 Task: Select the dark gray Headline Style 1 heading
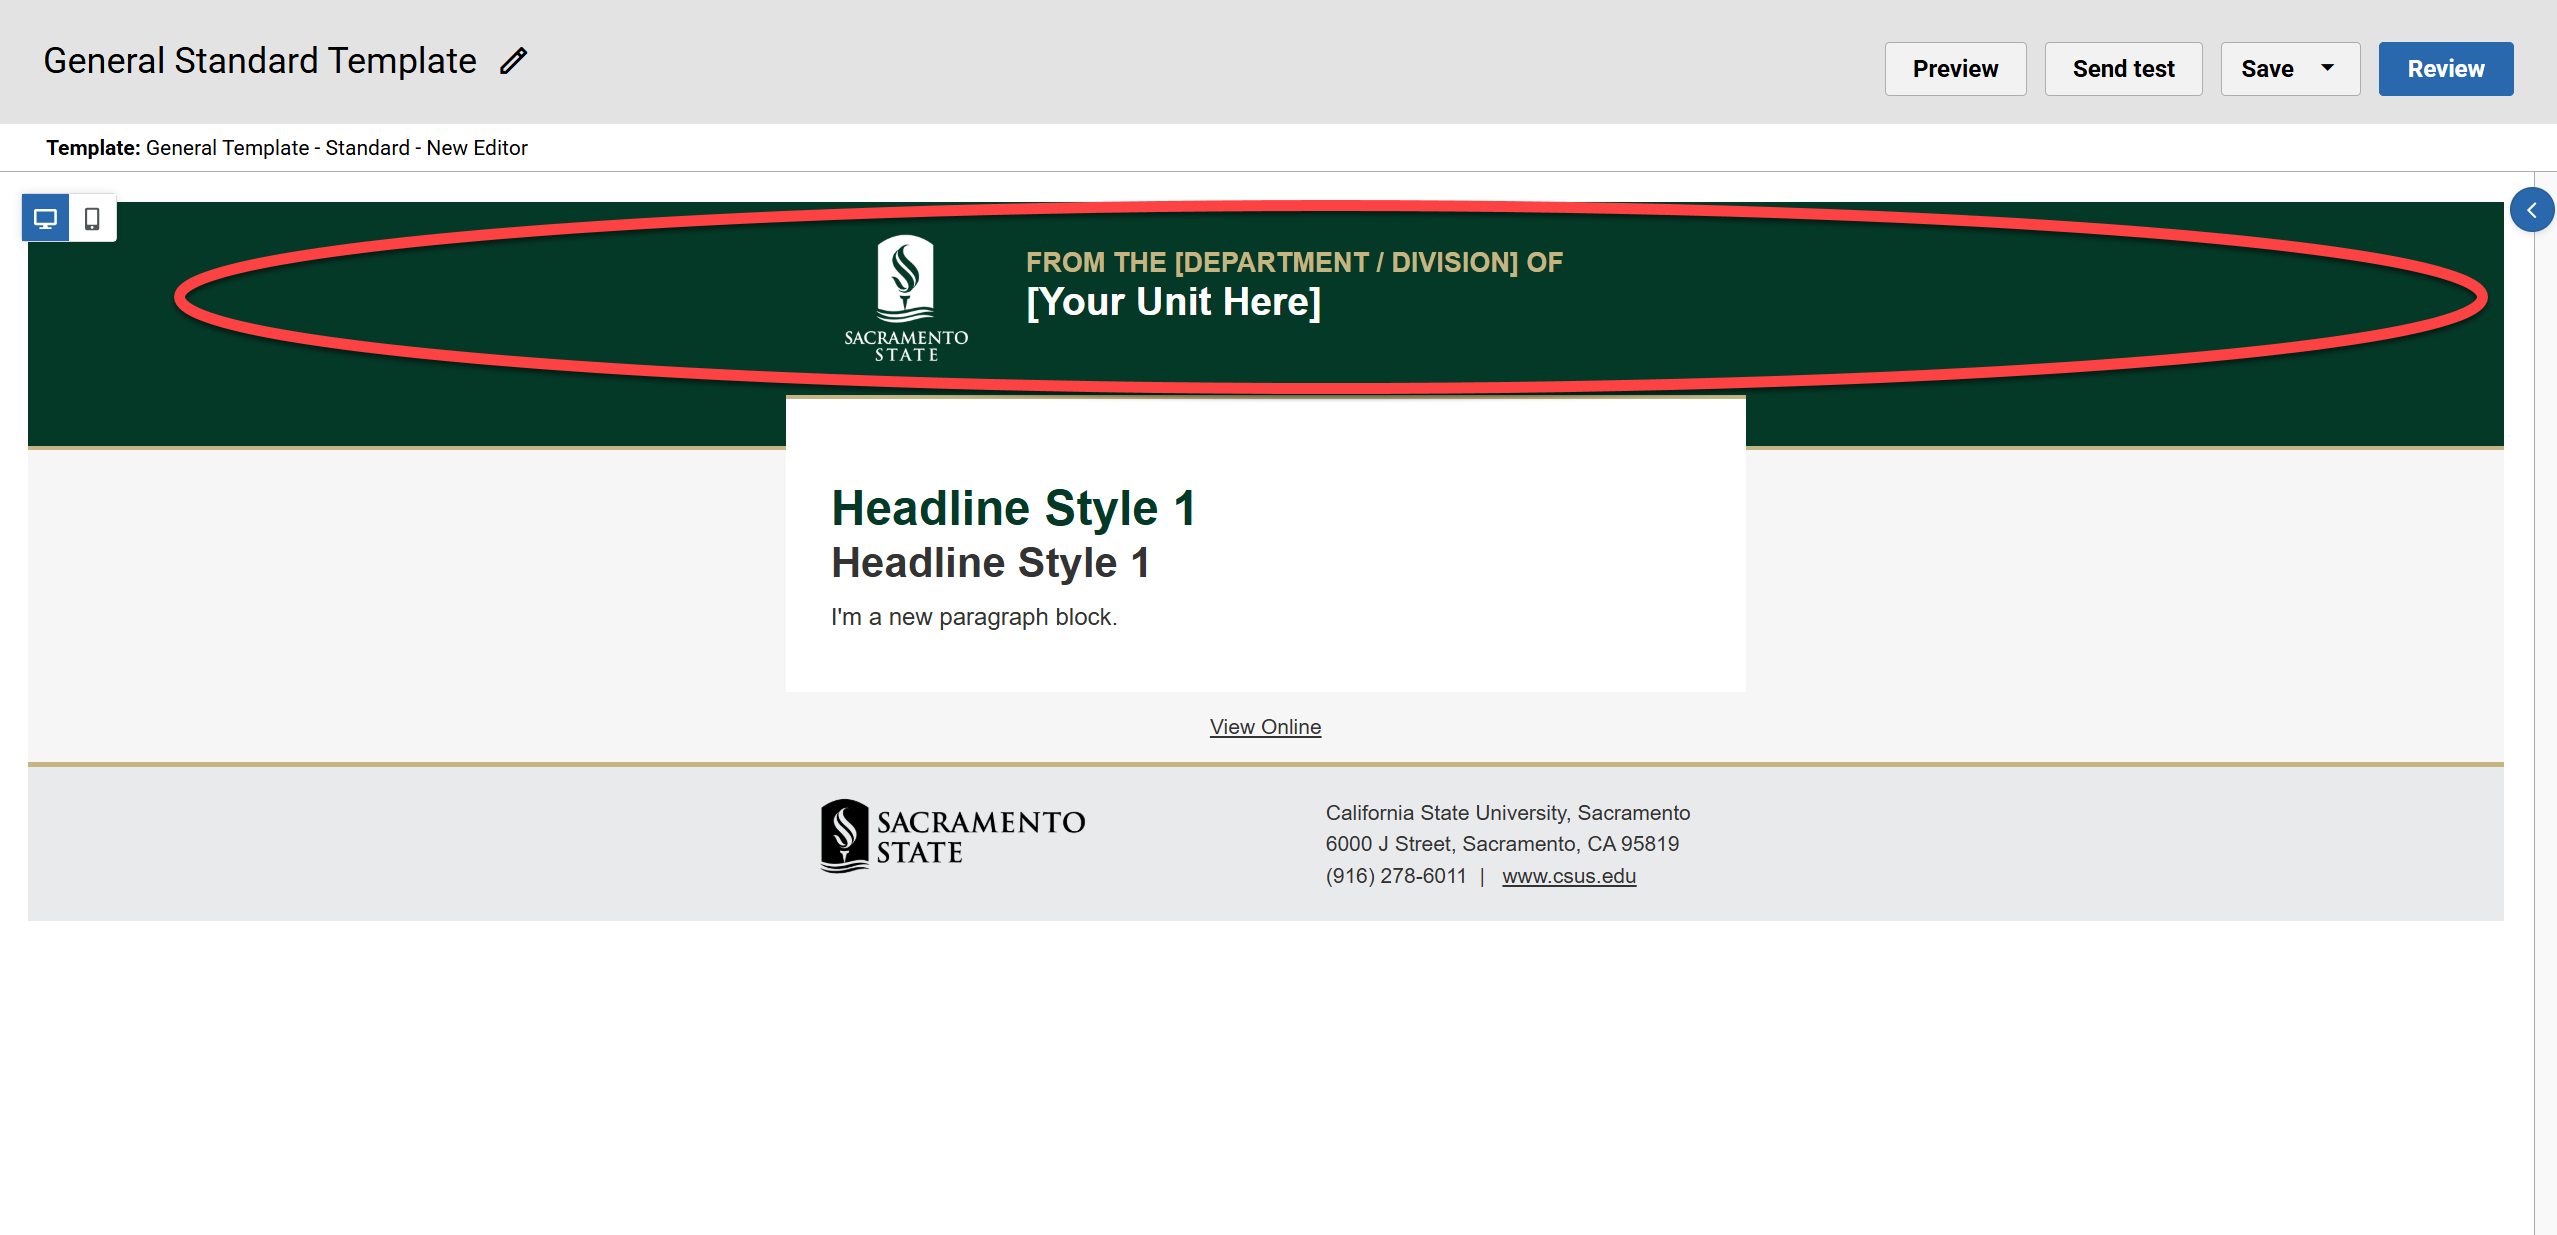click(990, 563)
